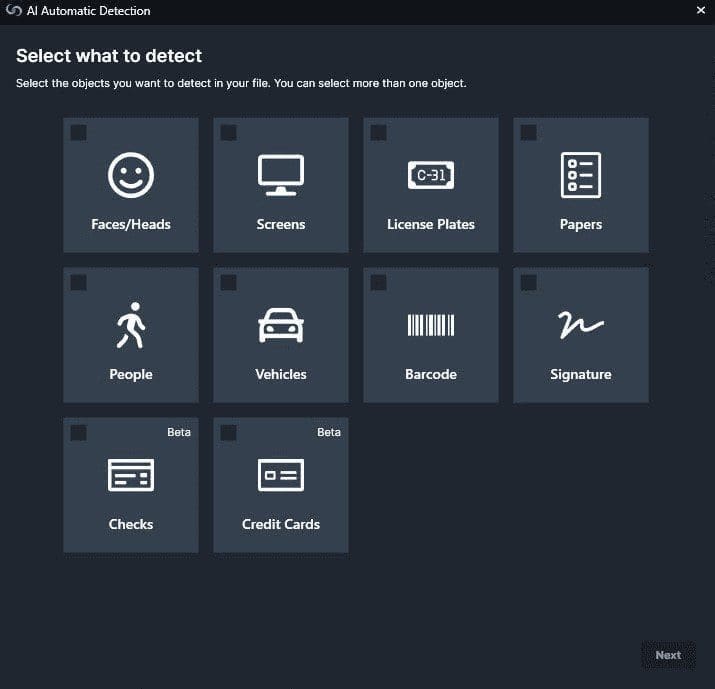The width and height of the screenshot is (715, 689).
Task: Enable the Credit Cards checkbox
Action: click(x=228, y=433)
